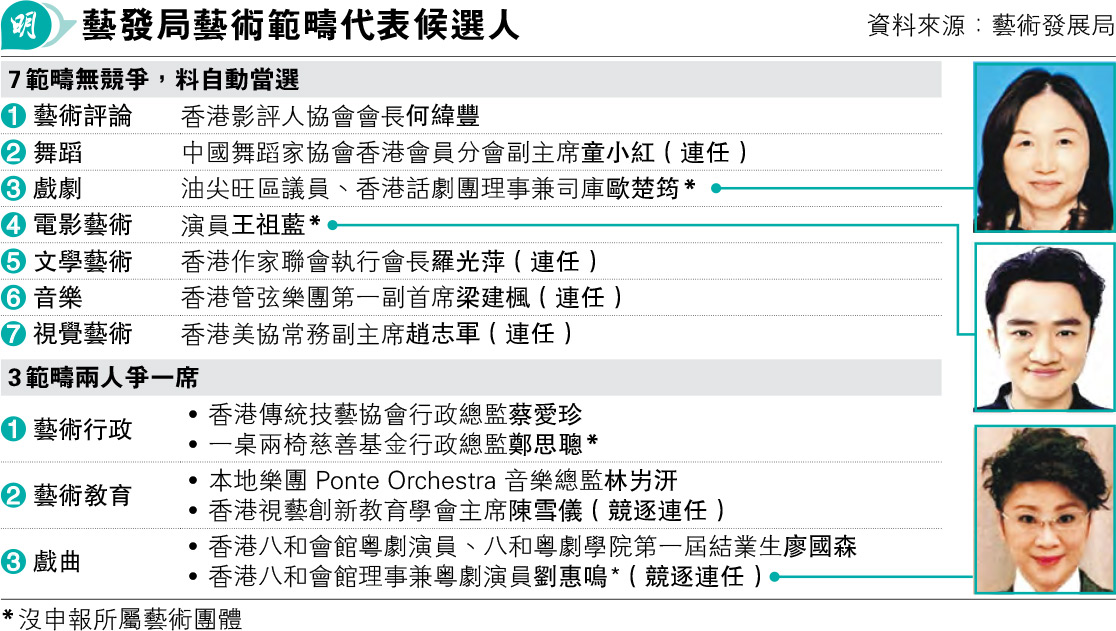Click number 1 icon beside 藝術行政
The image size is (1116, 631).
[x=14, y=430]
